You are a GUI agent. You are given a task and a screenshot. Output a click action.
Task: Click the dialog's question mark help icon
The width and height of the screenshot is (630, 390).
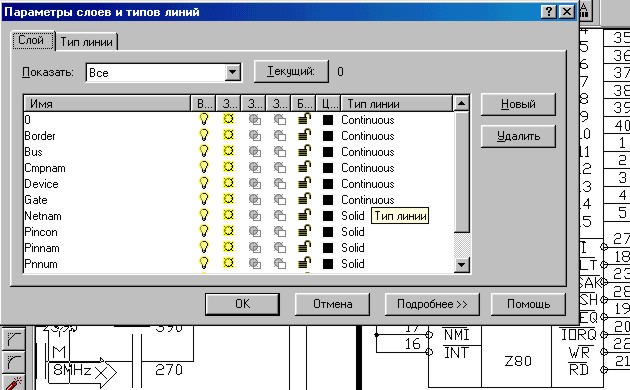tap(549, 12)
